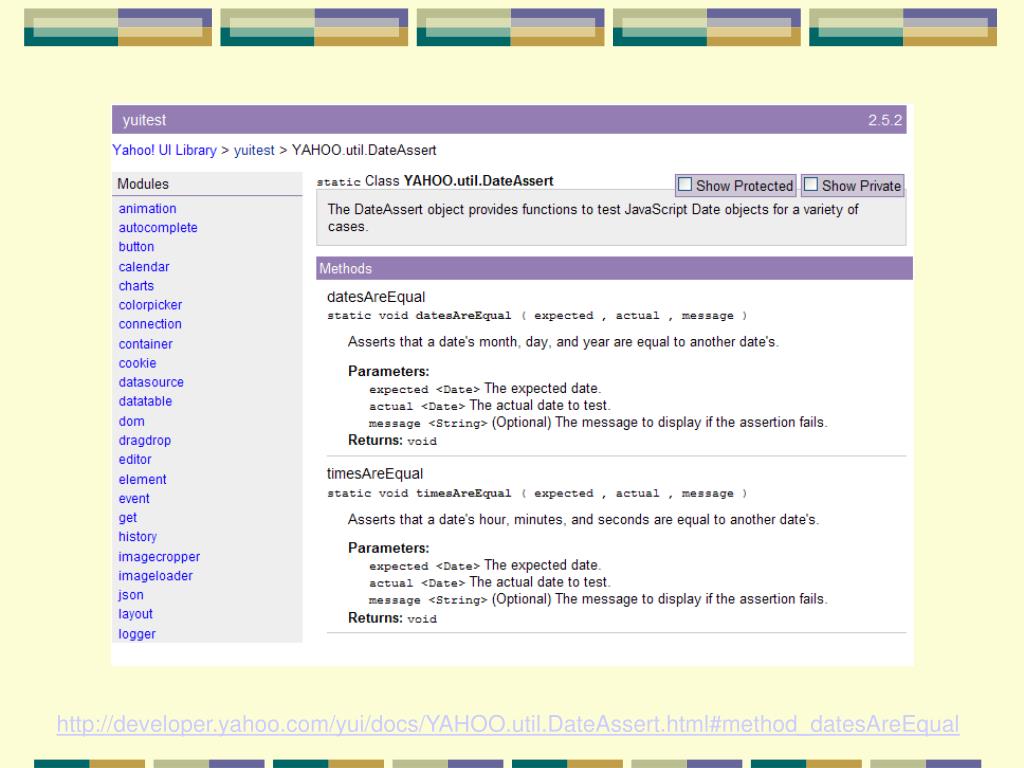Click Parameters label under timesAreEqual
The image size is (1024, 768).
[x=389, y=548]
